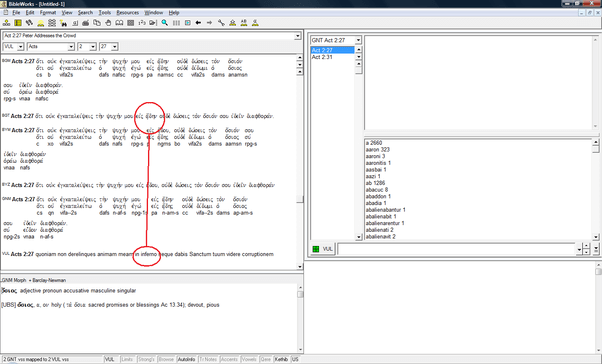Image resolution: width=602 pixels, height=364 pixels.
Task: Click the open book toolbar icon
Action: 119,23
